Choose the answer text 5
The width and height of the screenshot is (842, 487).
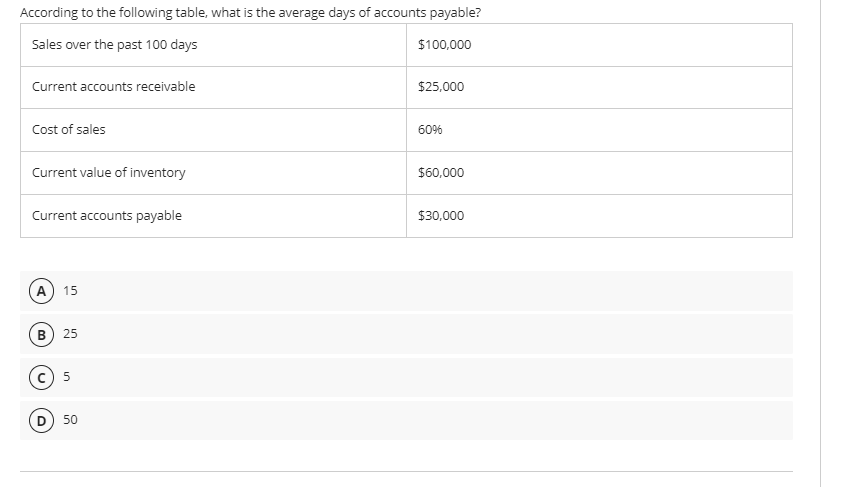[x=67, y=376]
